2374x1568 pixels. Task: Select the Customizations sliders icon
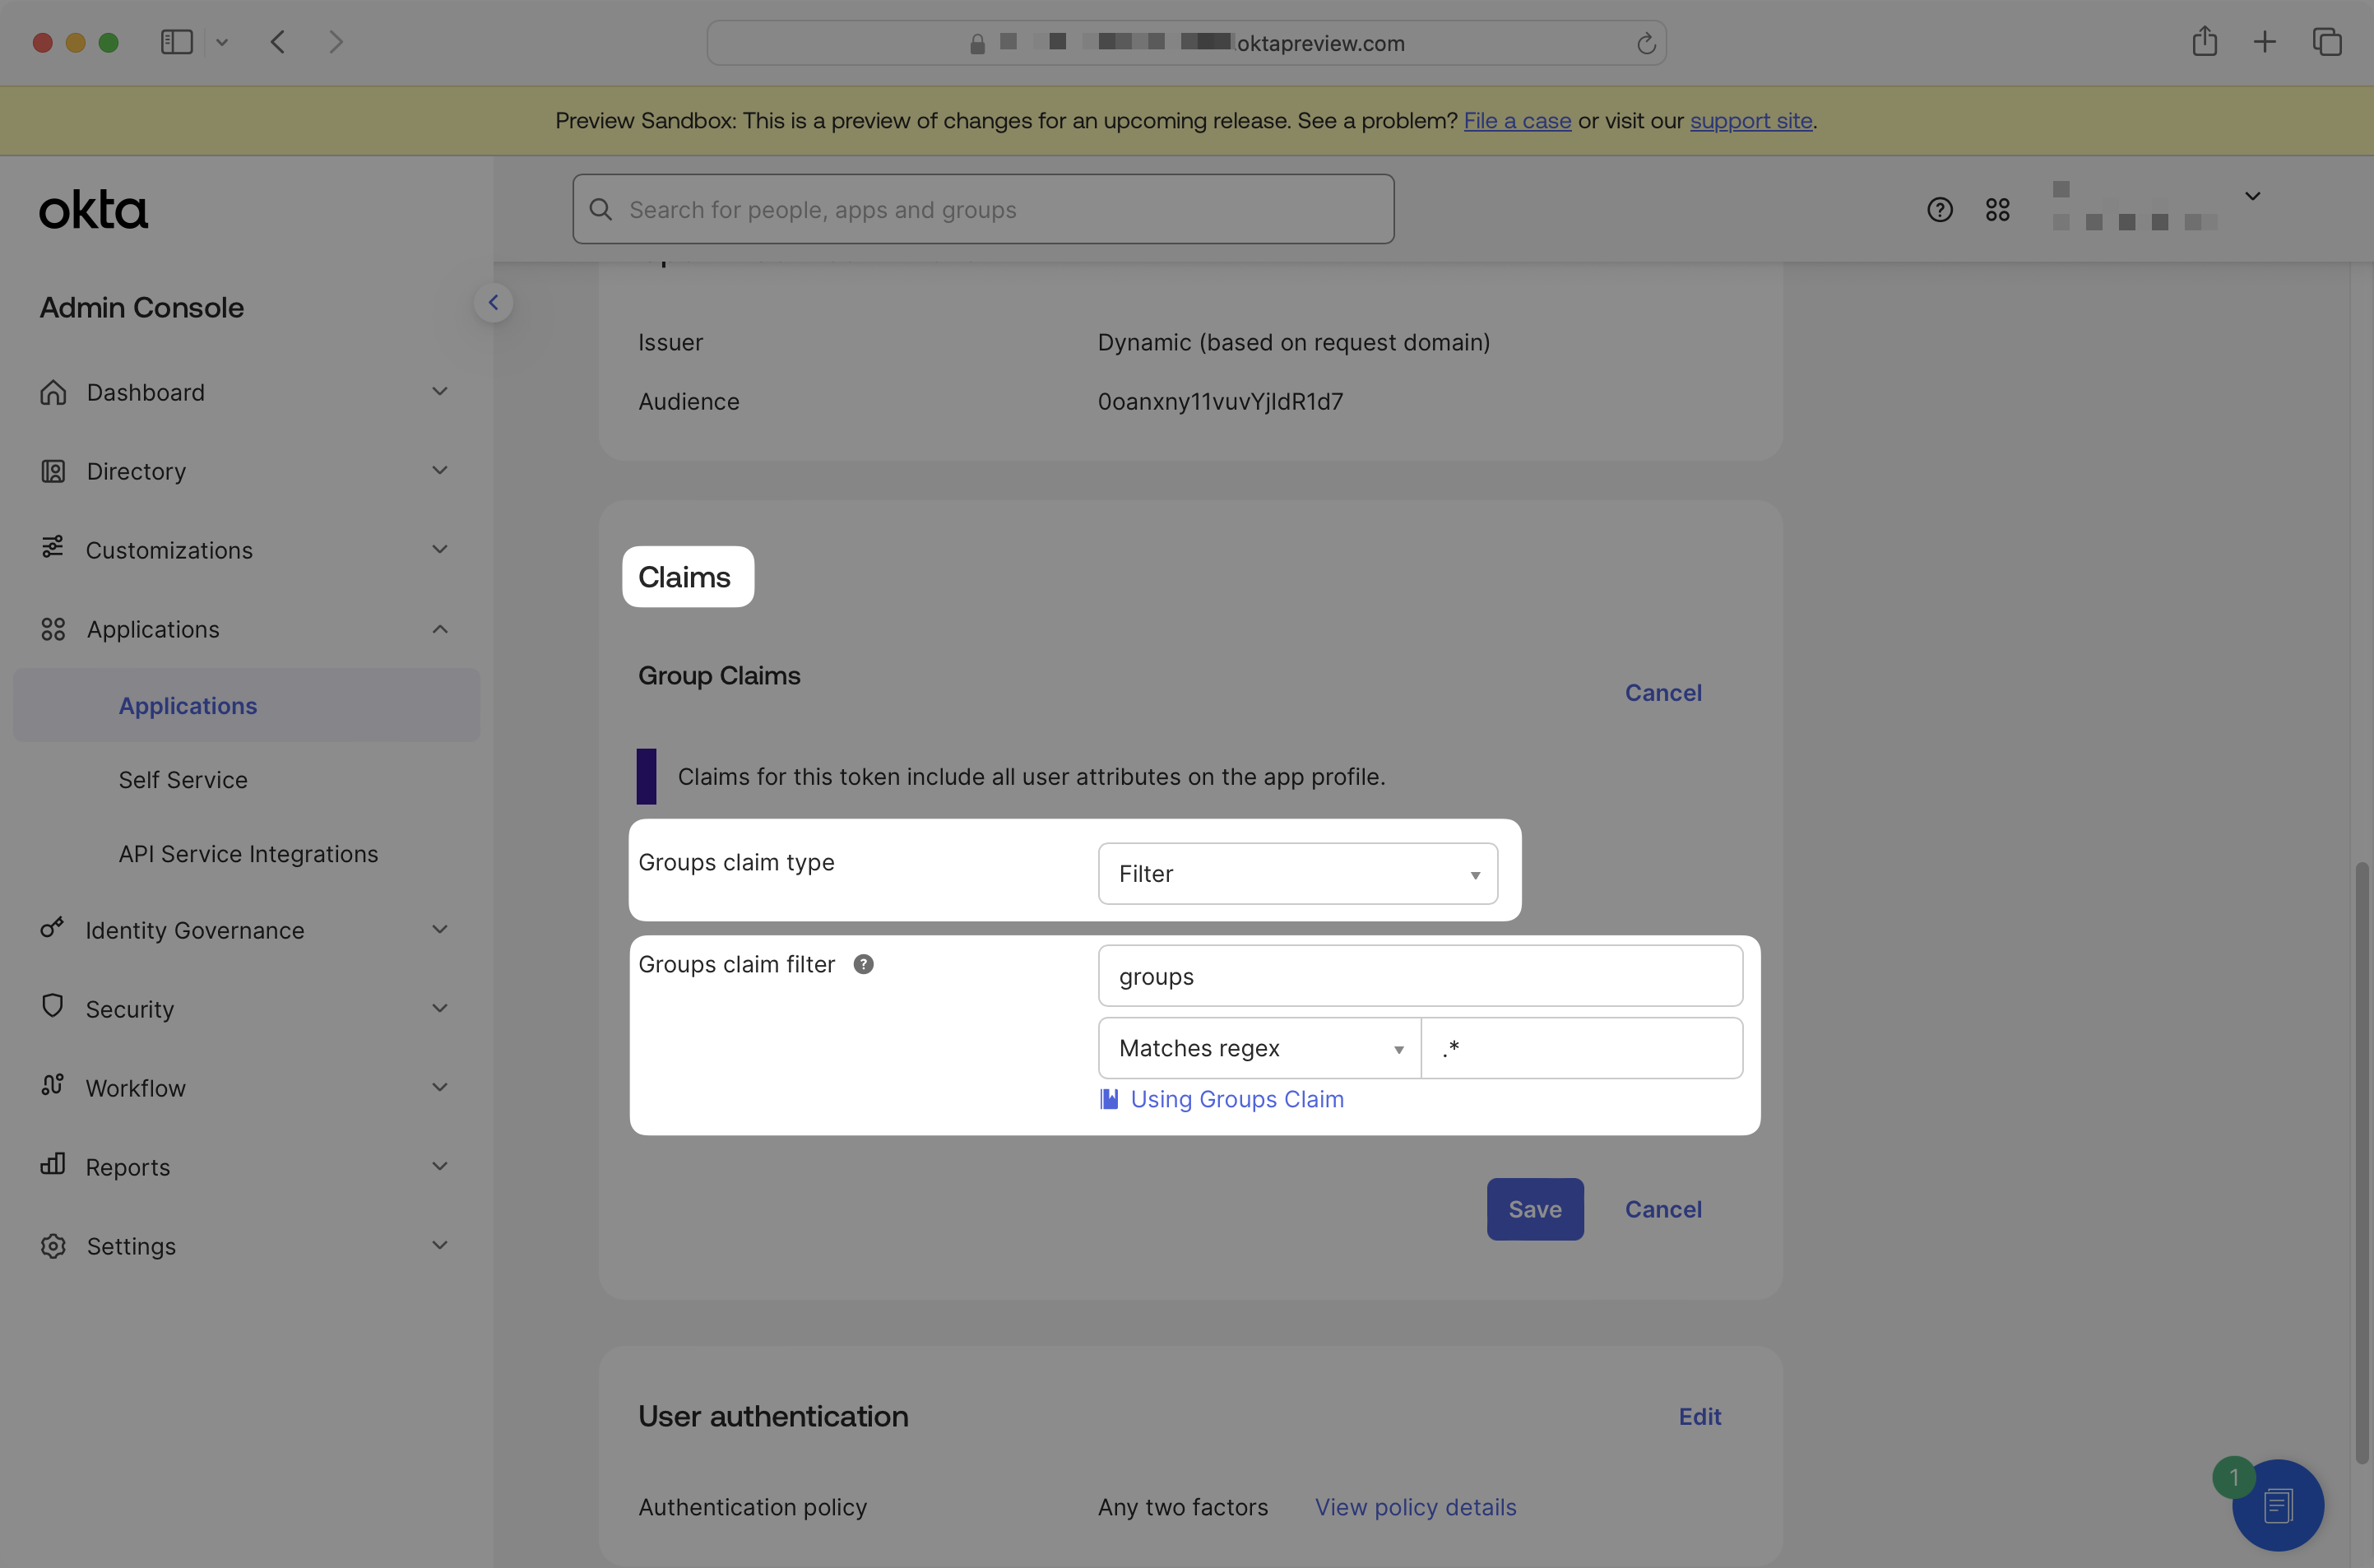click(53, 549)
